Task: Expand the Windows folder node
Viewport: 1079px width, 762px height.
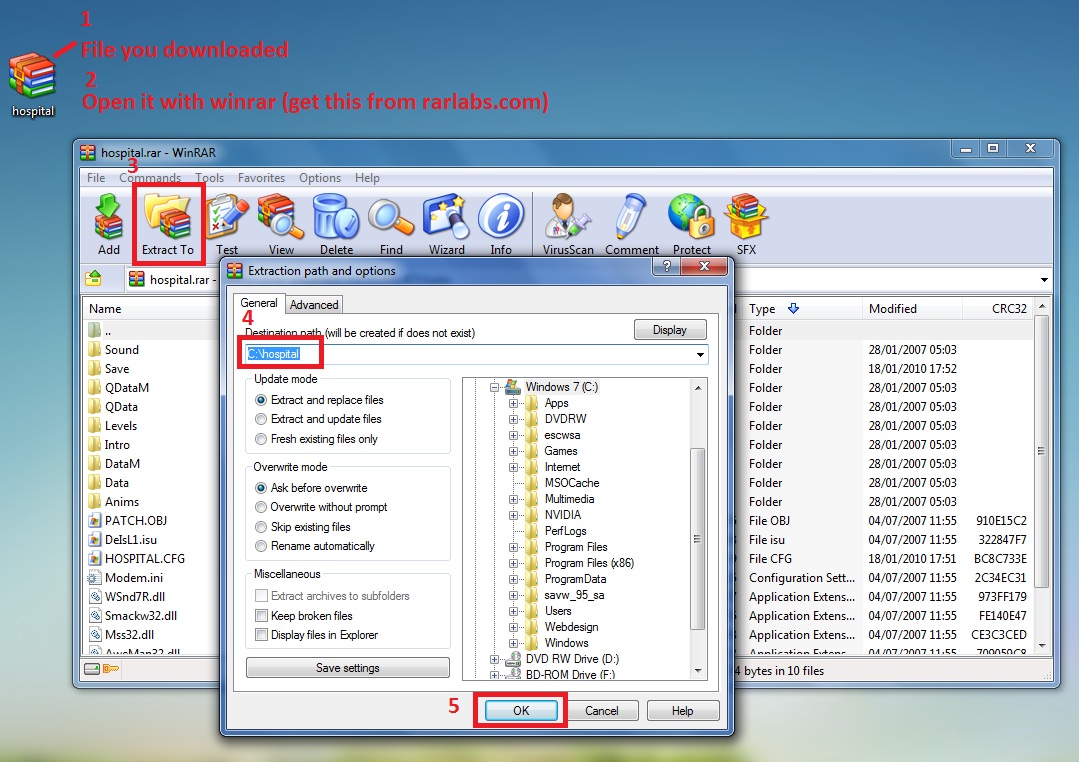Action: pos(513,643)
